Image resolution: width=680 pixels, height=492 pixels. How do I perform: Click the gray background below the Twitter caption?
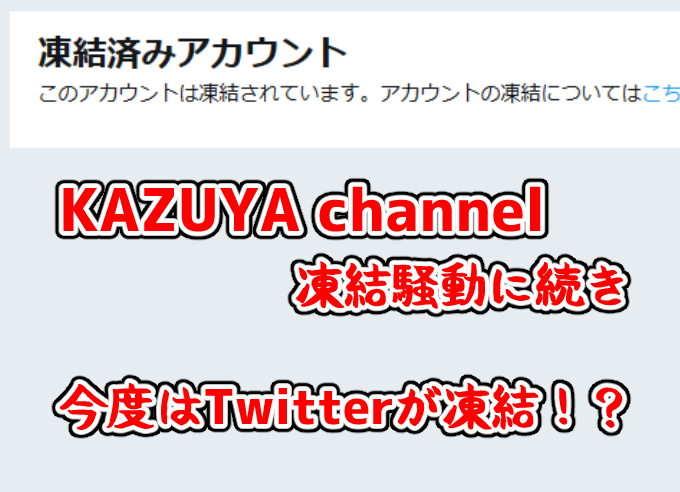click(x=340, y=466)
